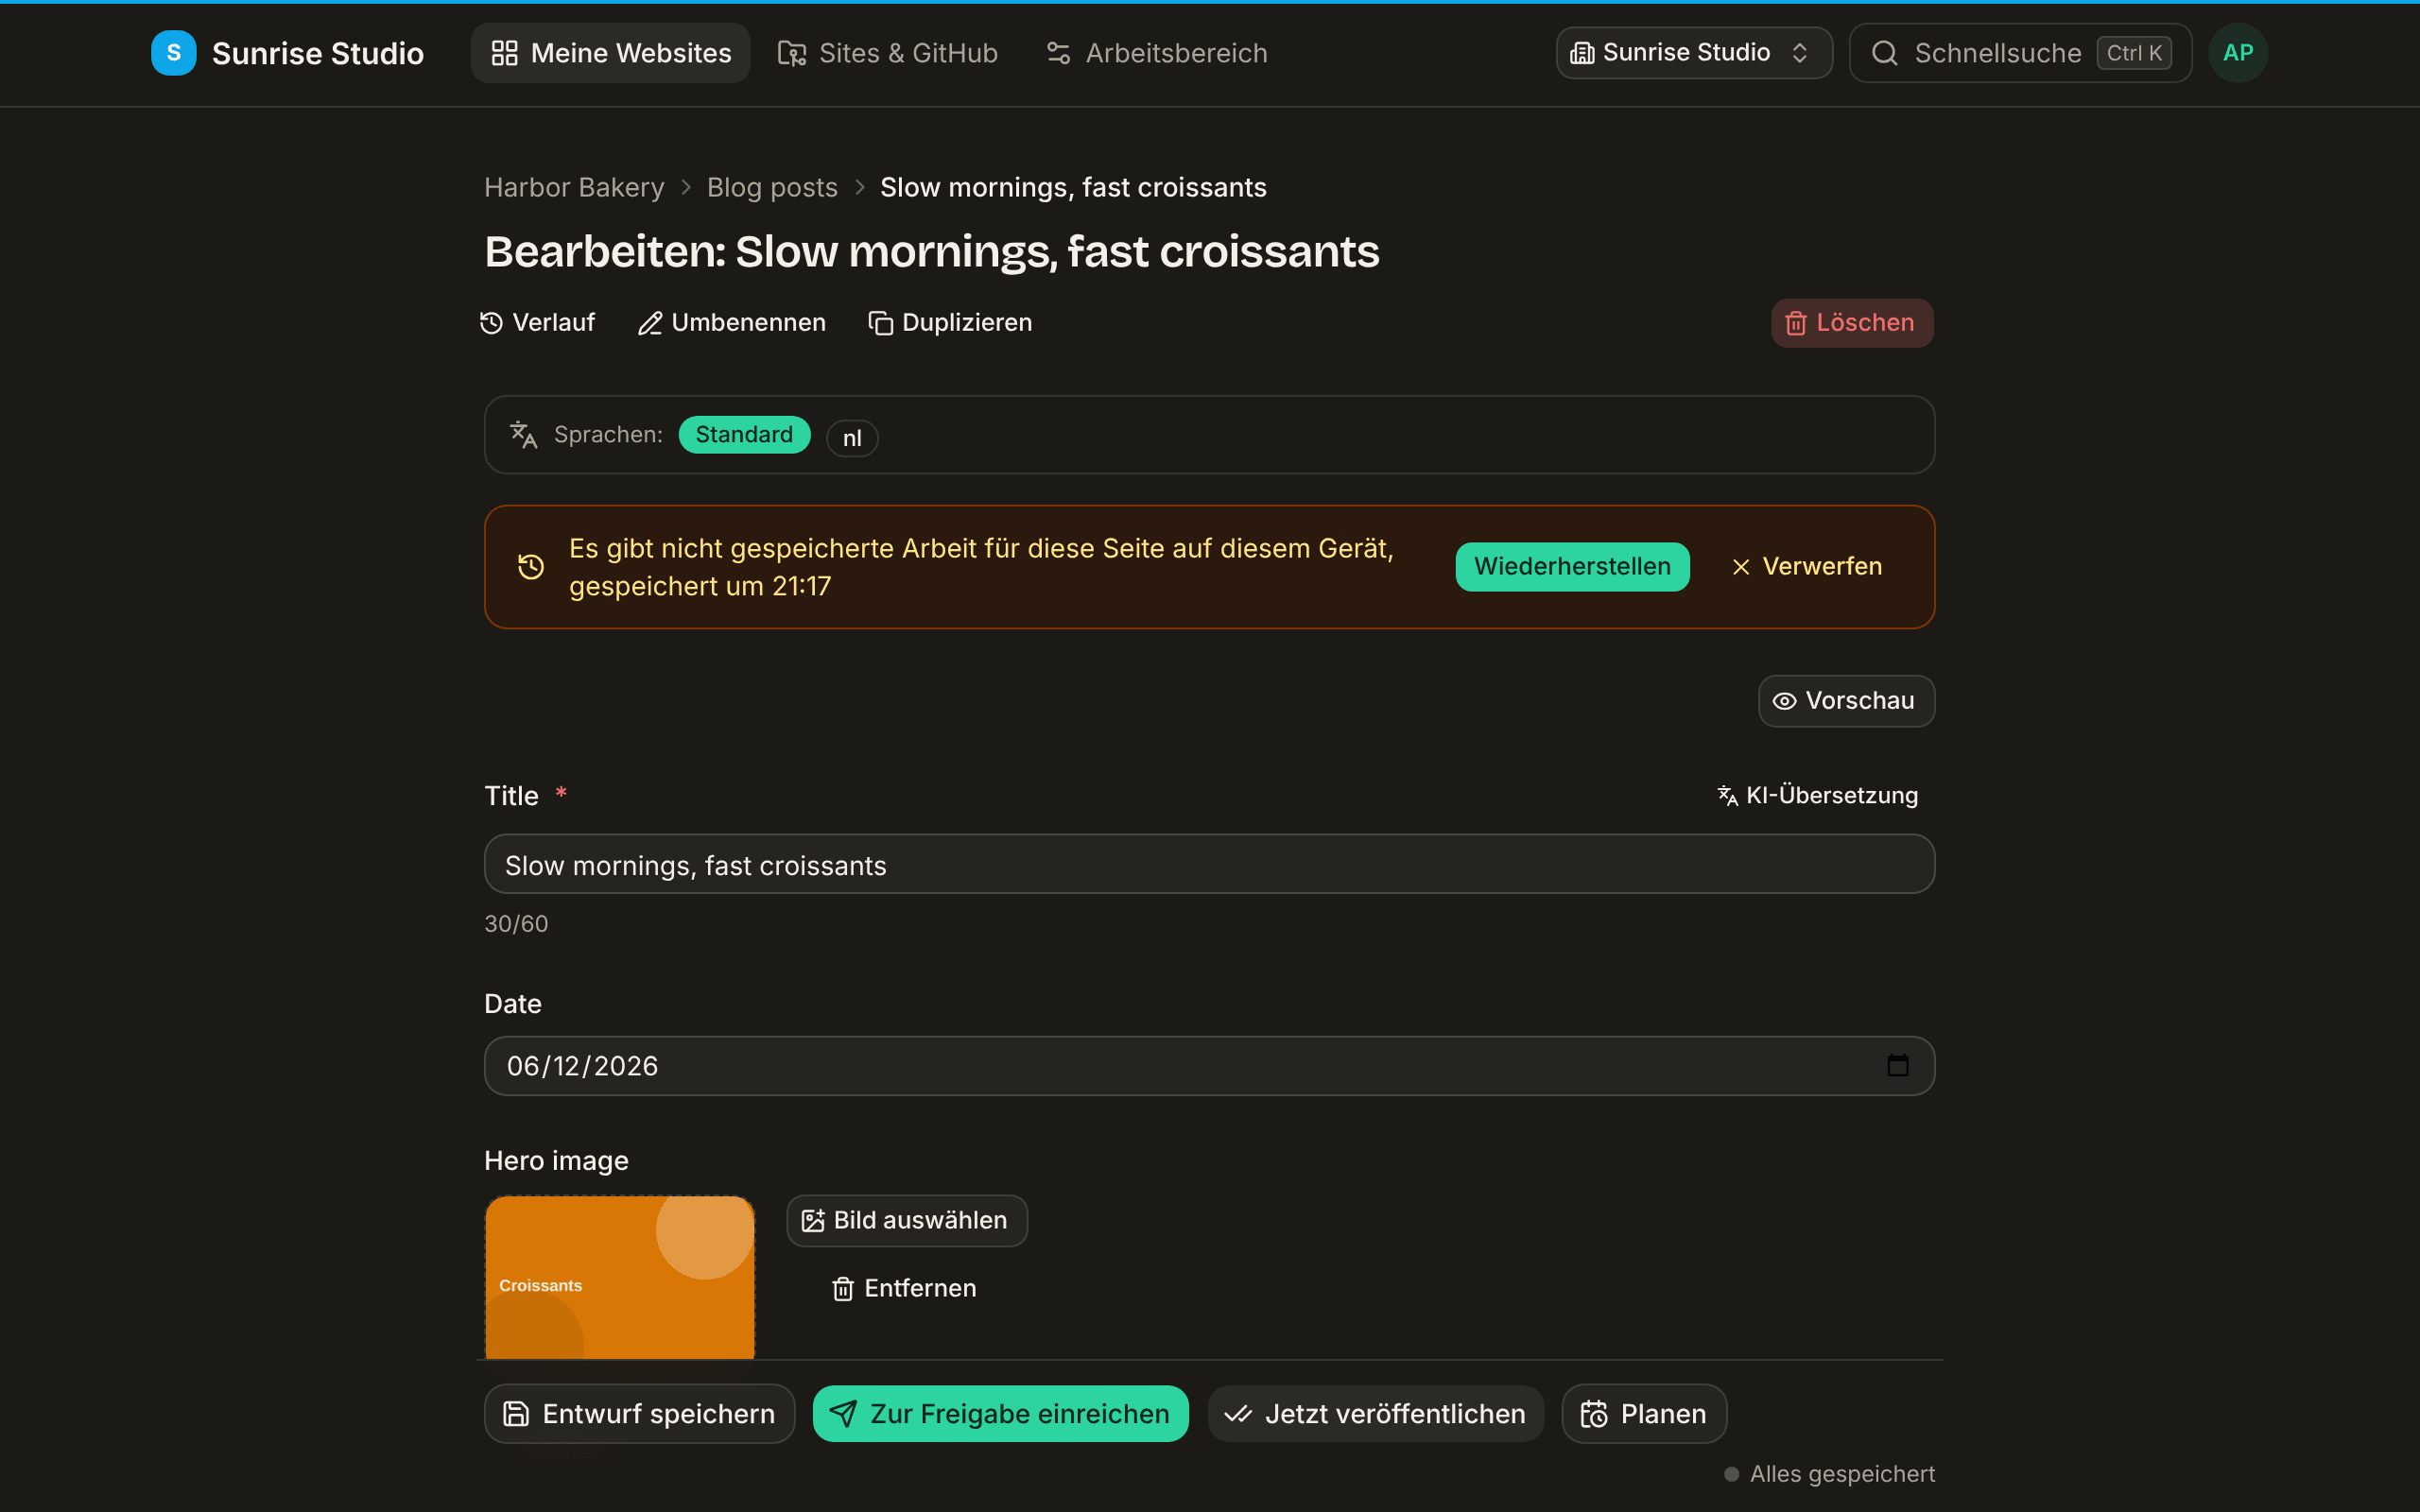Open the AP user avatar menu
The image size is (2420, 1512).
coord(2238,53)
